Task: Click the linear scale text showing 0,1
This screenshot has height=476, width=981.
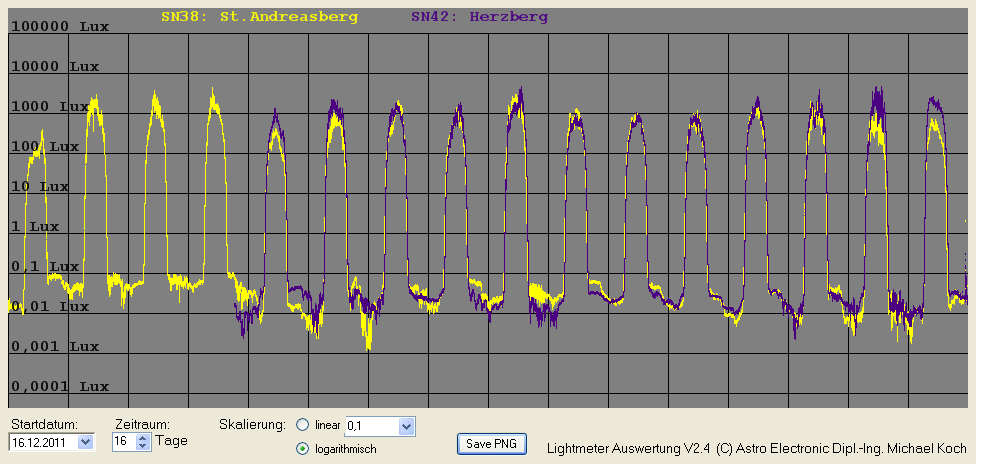Action: (x=368, y=426)
